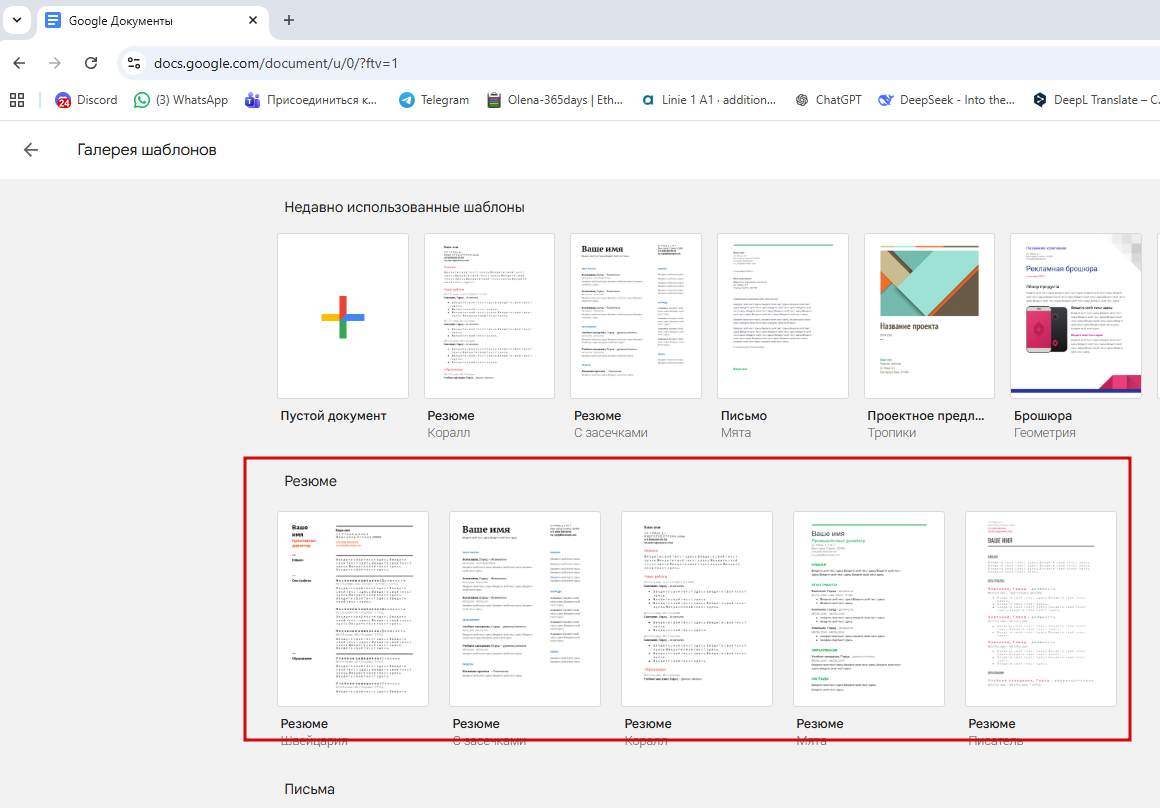Viewport: 1160px width, 808px height.
Task: Open the ChatGPT bookmark
Action: point(828,100)
